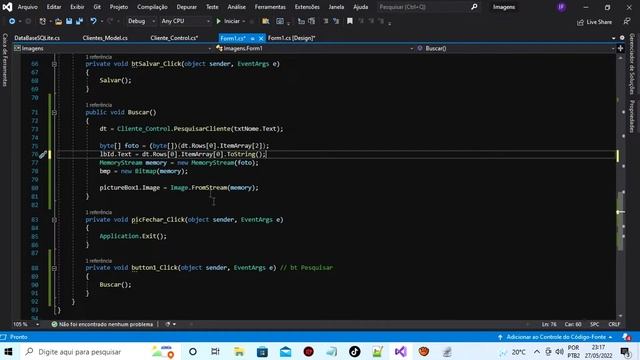Click the Live Share icon
The image size is (640, 360).
pyautogui.click(x=580, y=22)
